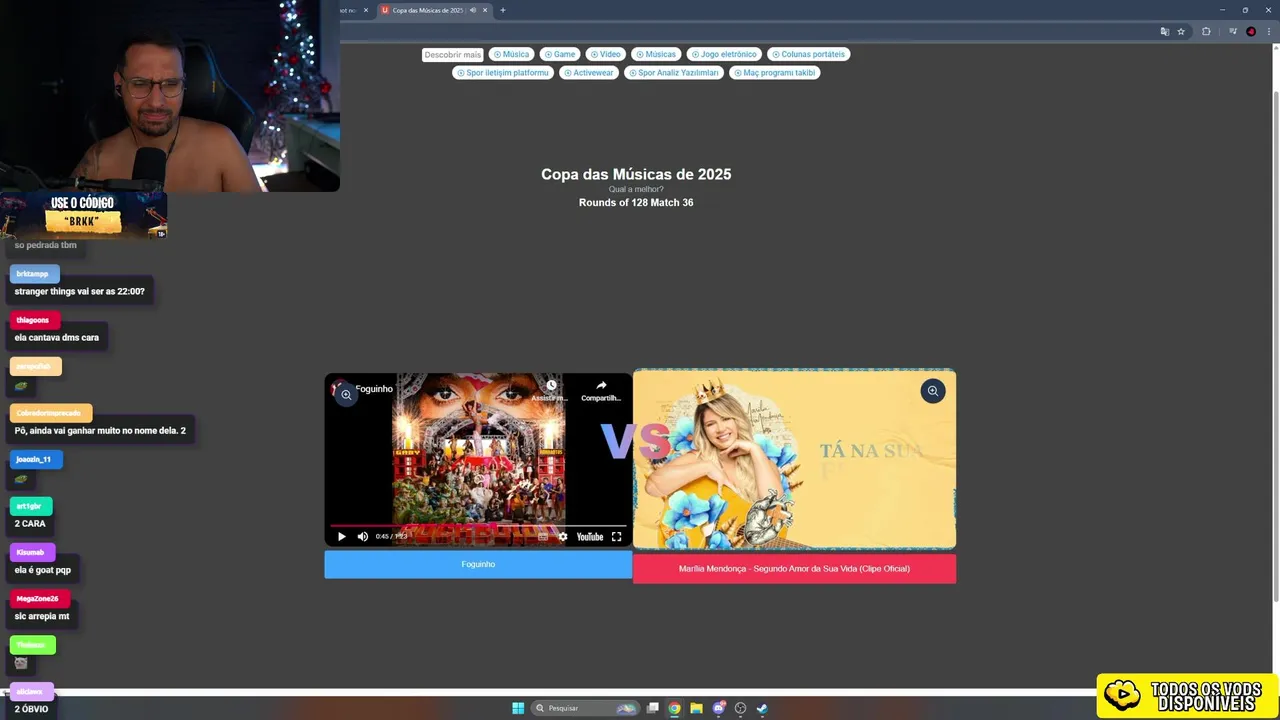Click chat message sic arrepia mt

pos(42,616)
